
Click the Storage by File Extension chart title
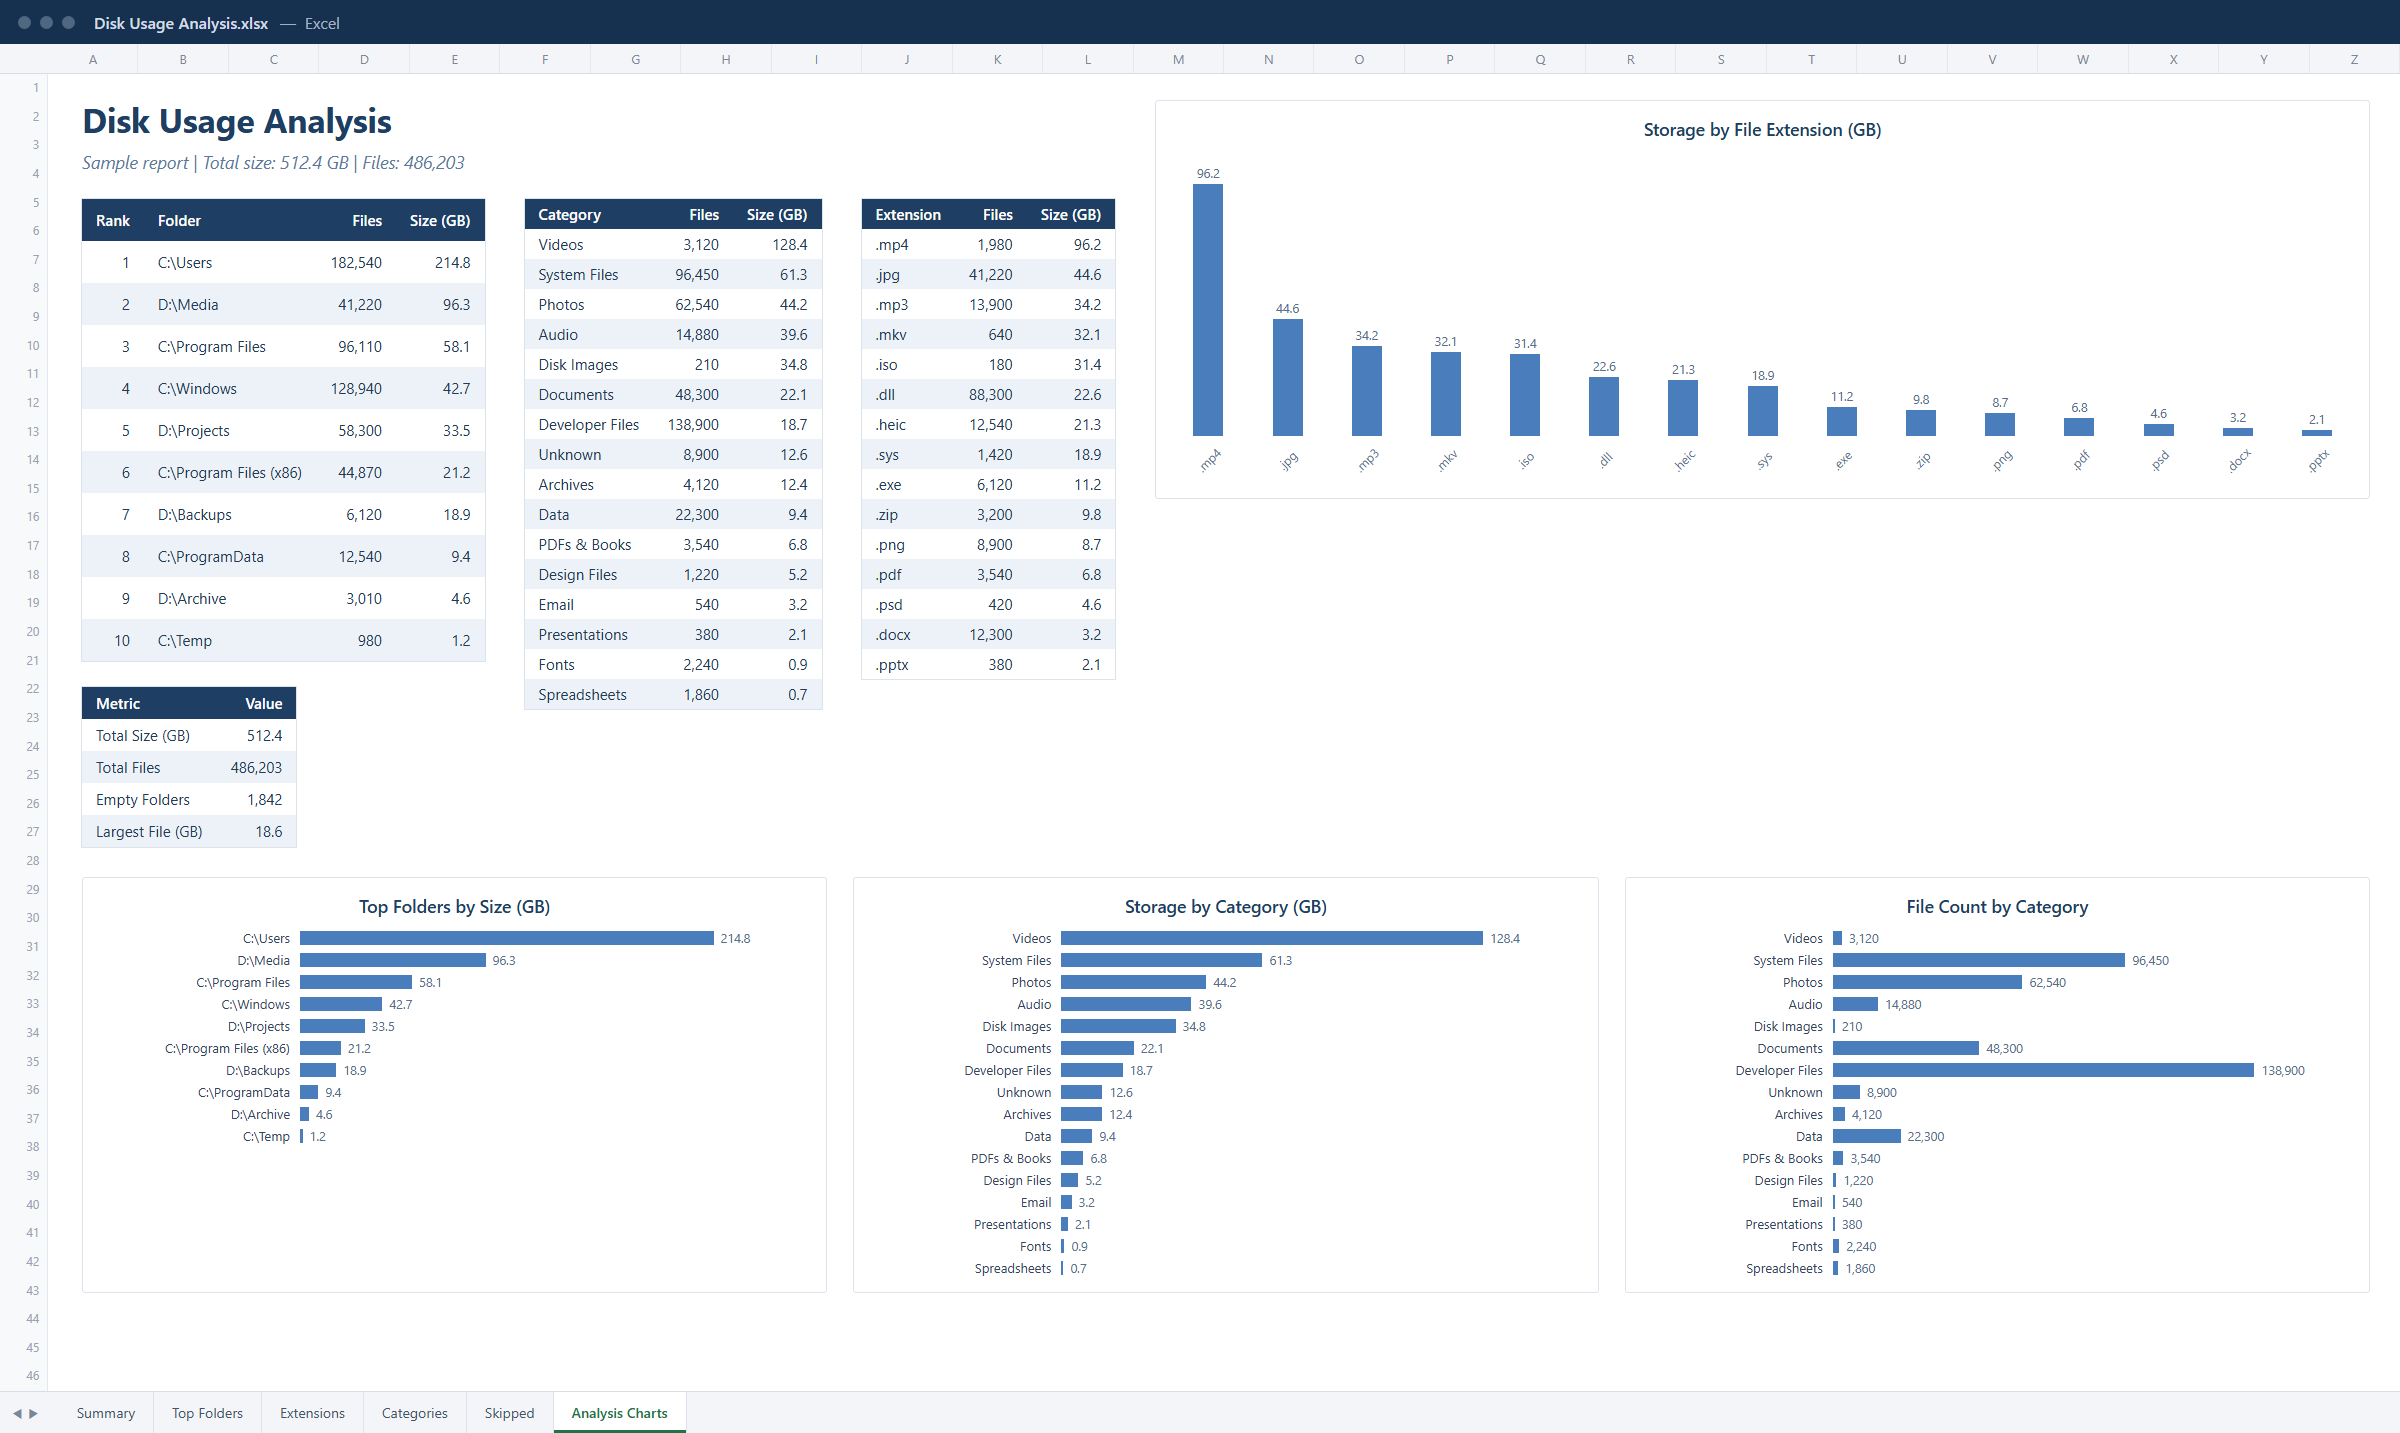coord(1762,130)
